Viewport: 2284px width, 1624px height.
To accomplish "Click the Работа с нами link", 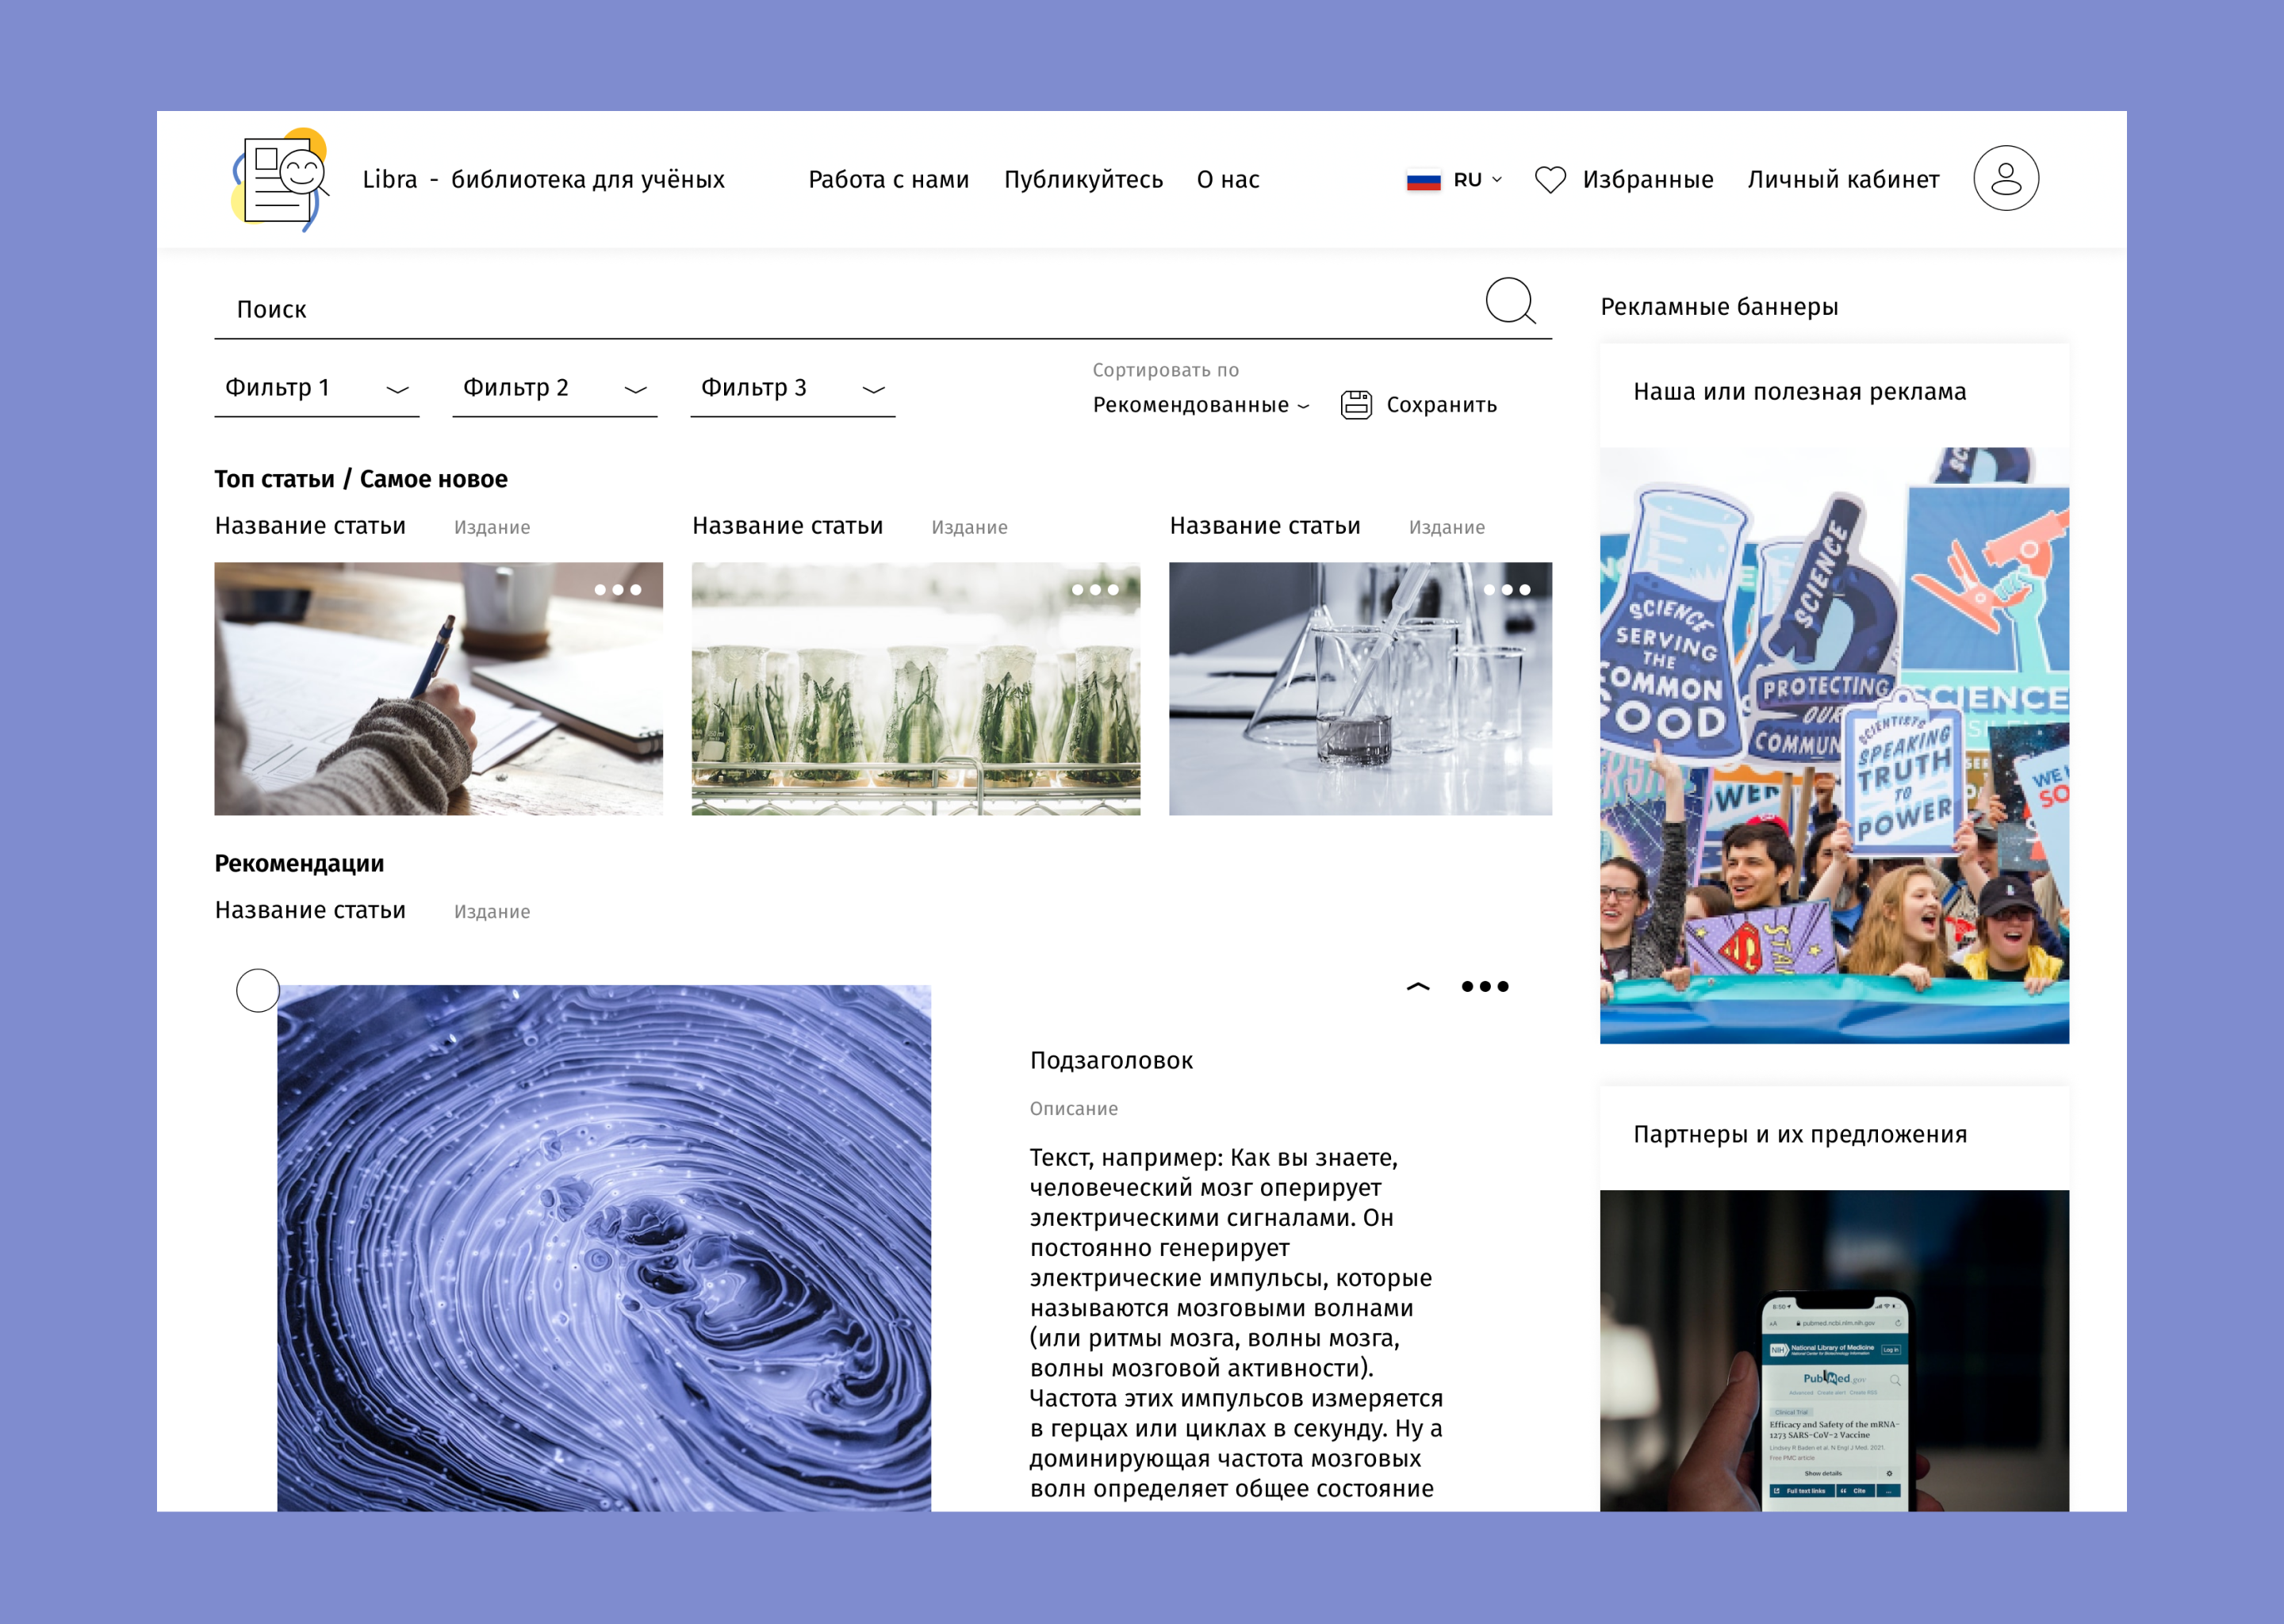I will tap(888, 179).
